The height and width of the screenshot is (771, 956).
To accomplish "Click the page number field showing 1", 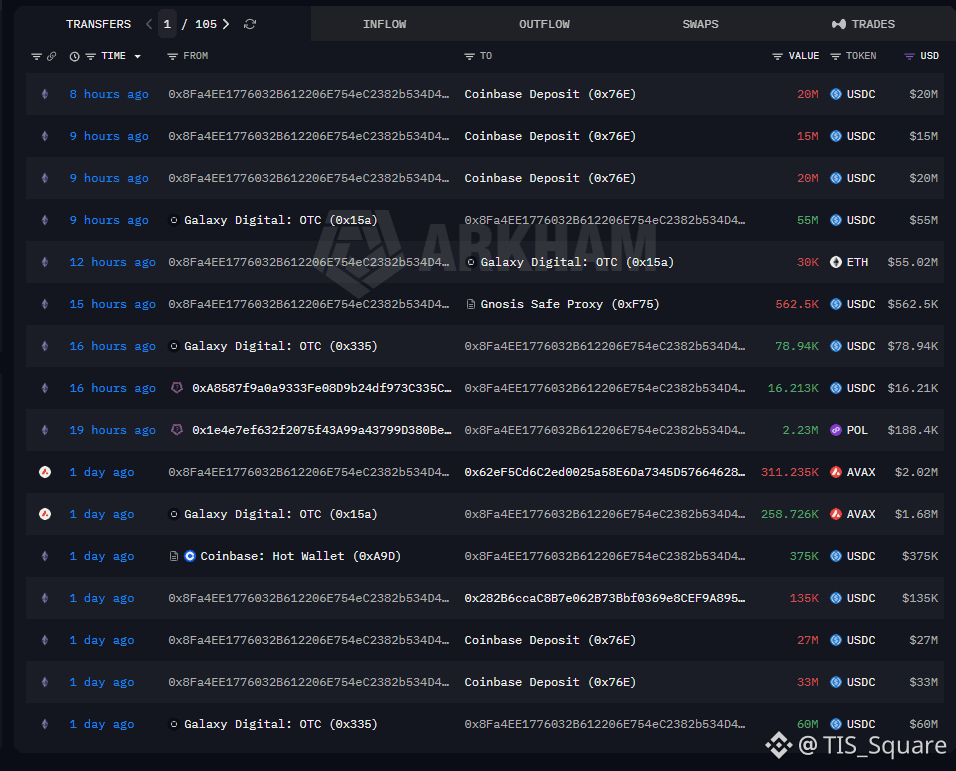I will [167, 24].
